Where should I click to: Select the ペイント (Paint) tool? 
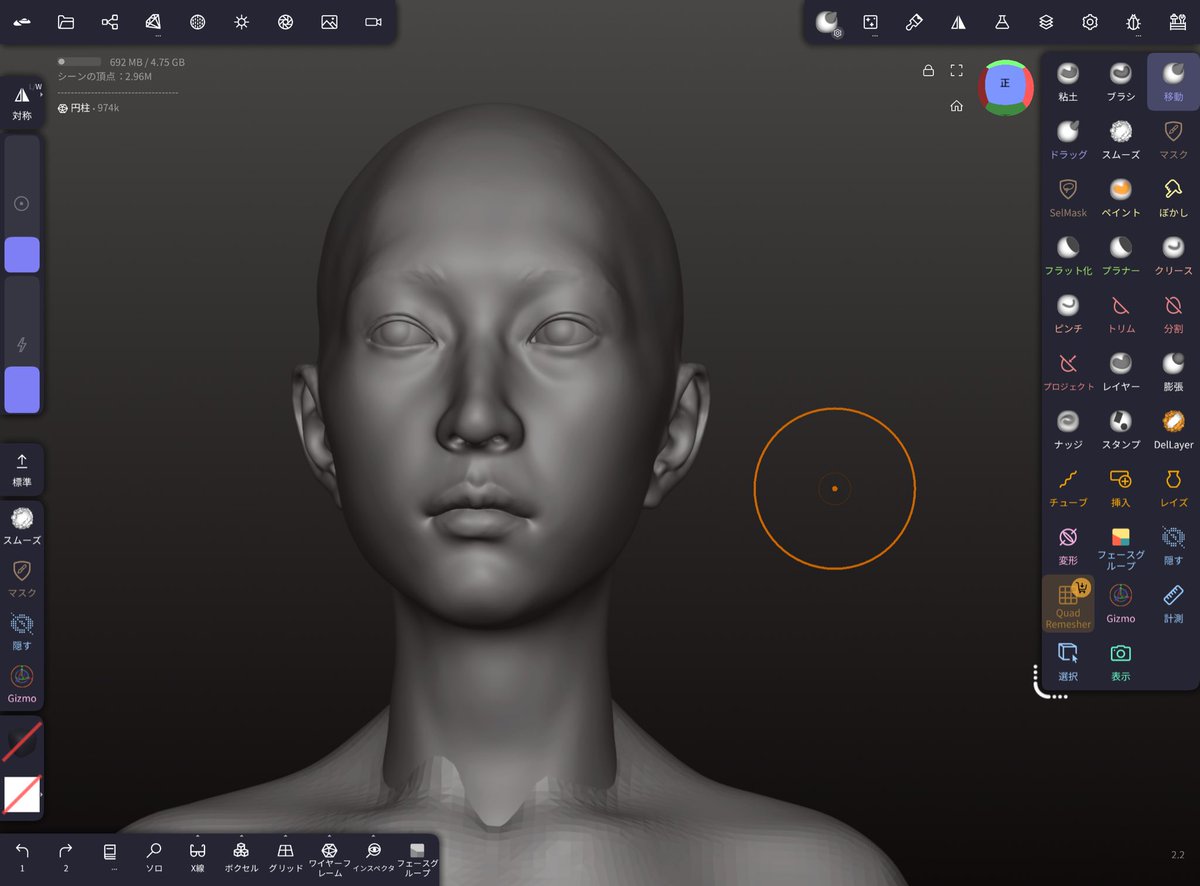coord(1121,197)
